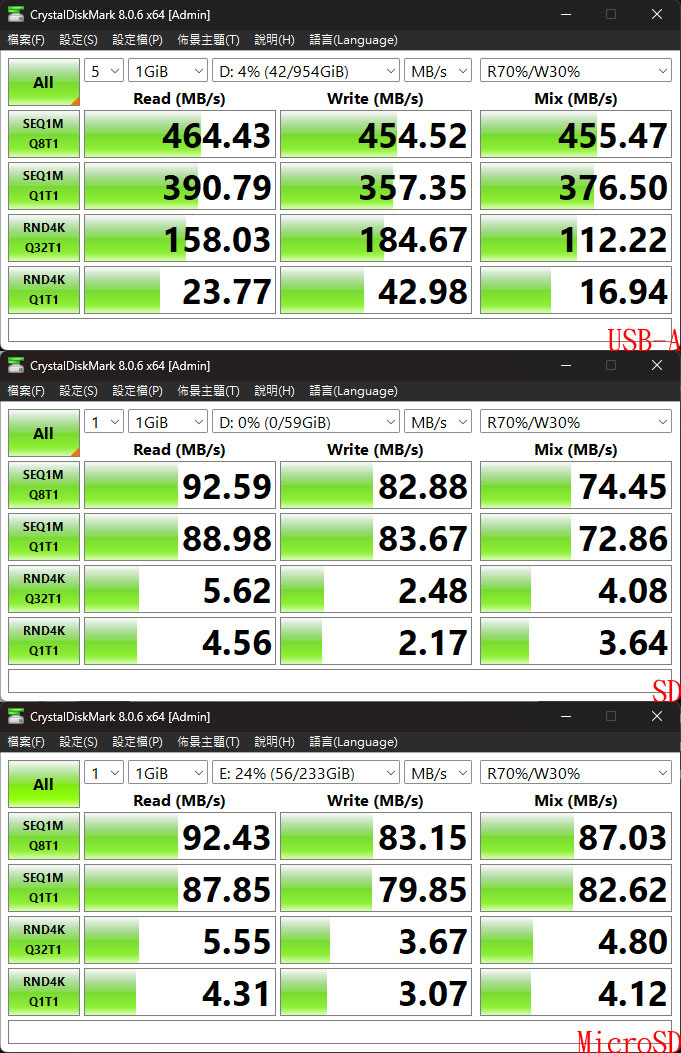This screenshot has height=1053, width=681.
Task: Close the USB-A CrystalDiskMark window
Action: 657,14
